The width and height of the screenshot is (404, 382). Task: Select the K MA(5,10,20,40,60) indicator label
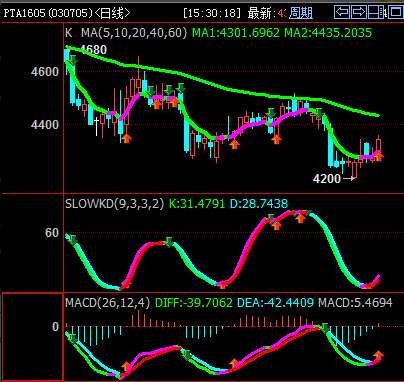point(126,33)
